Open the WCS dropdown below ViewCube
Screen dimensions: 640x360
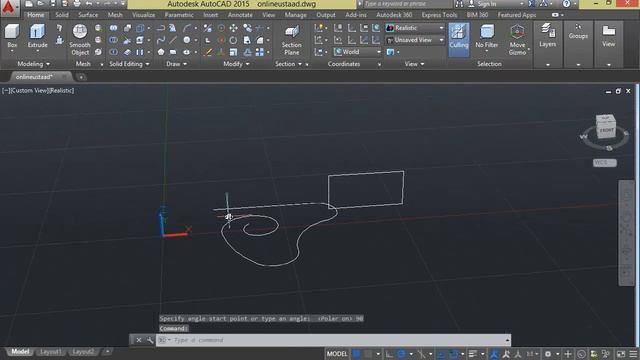click(x=604, y=162)
